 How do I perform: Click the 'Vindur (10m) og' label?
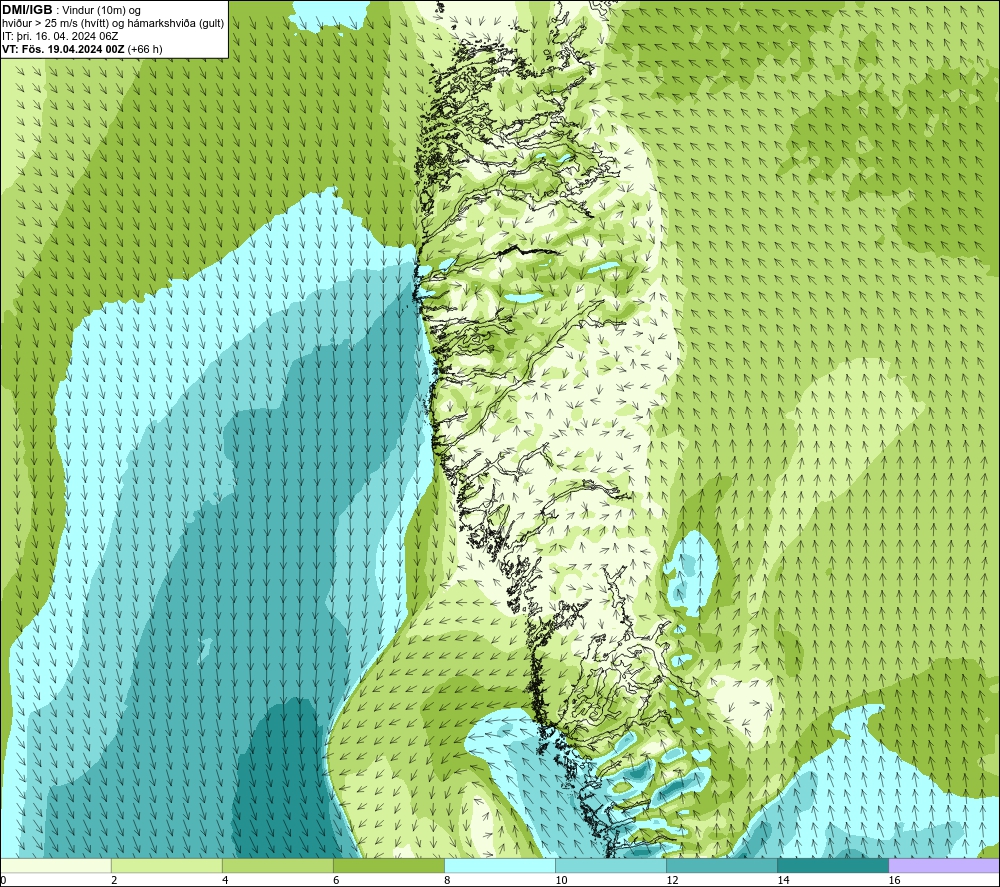pos(101,11)
